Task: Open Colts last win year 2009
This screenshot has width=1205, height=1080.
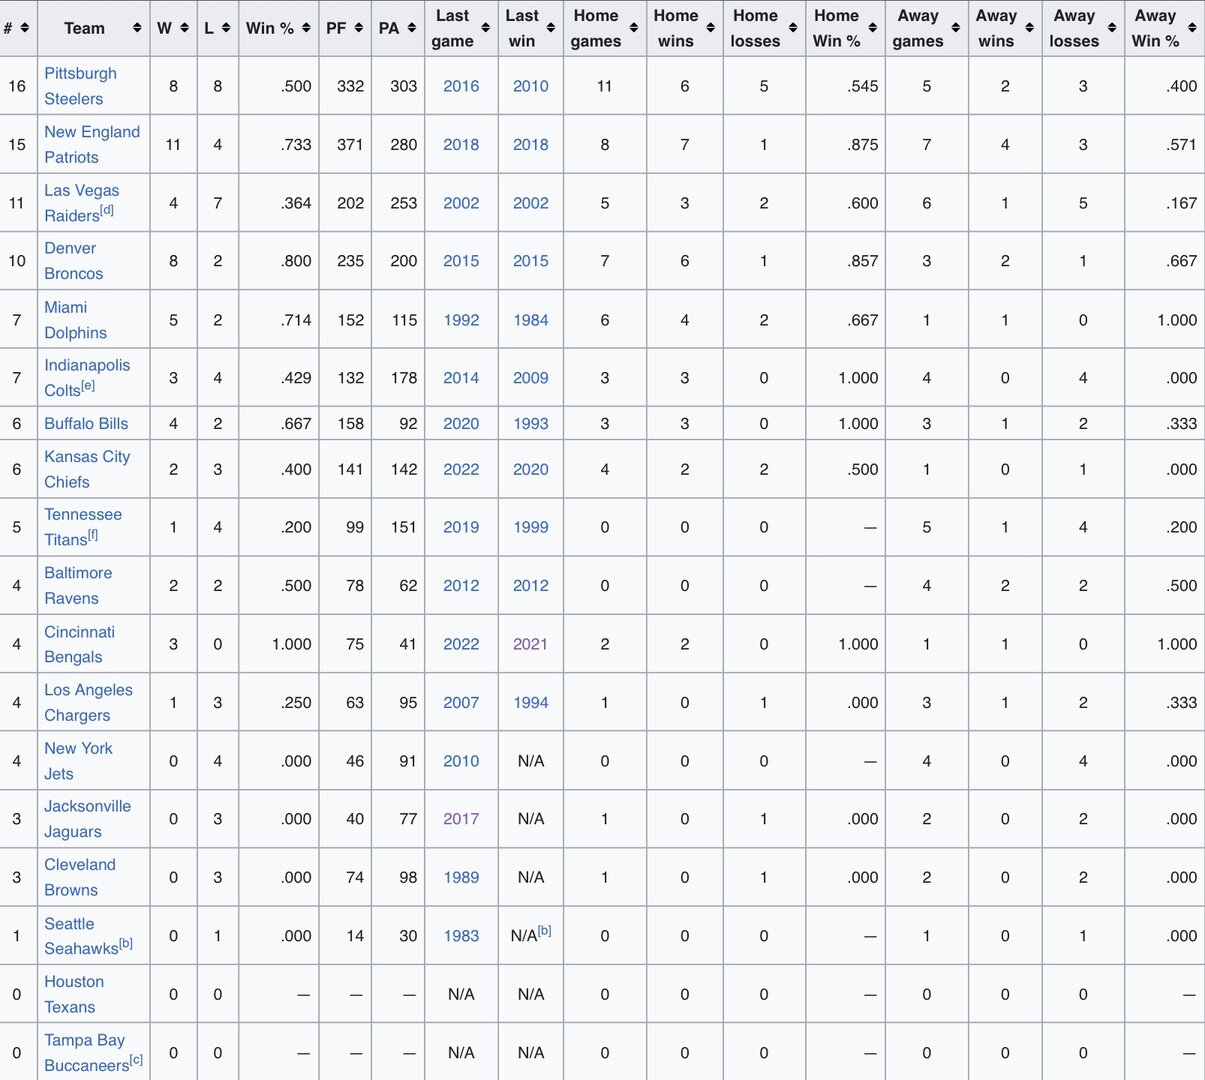Action: point(531,378)
